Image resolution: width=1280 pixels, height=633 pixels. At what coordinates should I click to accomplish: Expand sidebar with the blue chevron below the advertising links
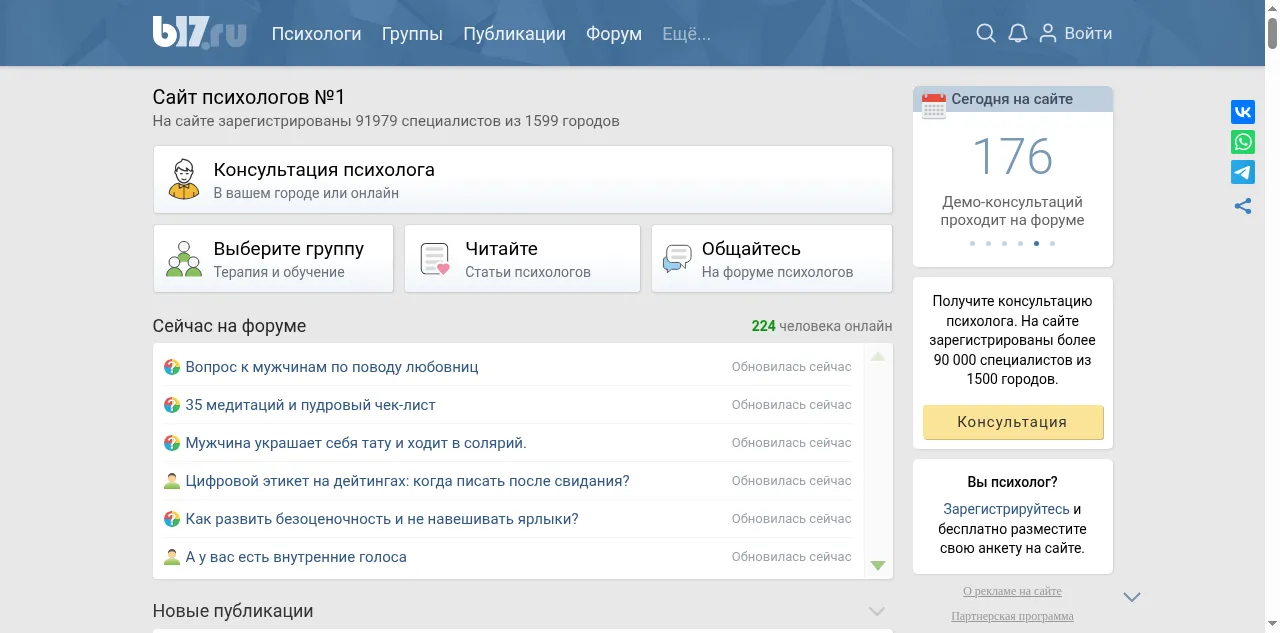point(1132,597)
